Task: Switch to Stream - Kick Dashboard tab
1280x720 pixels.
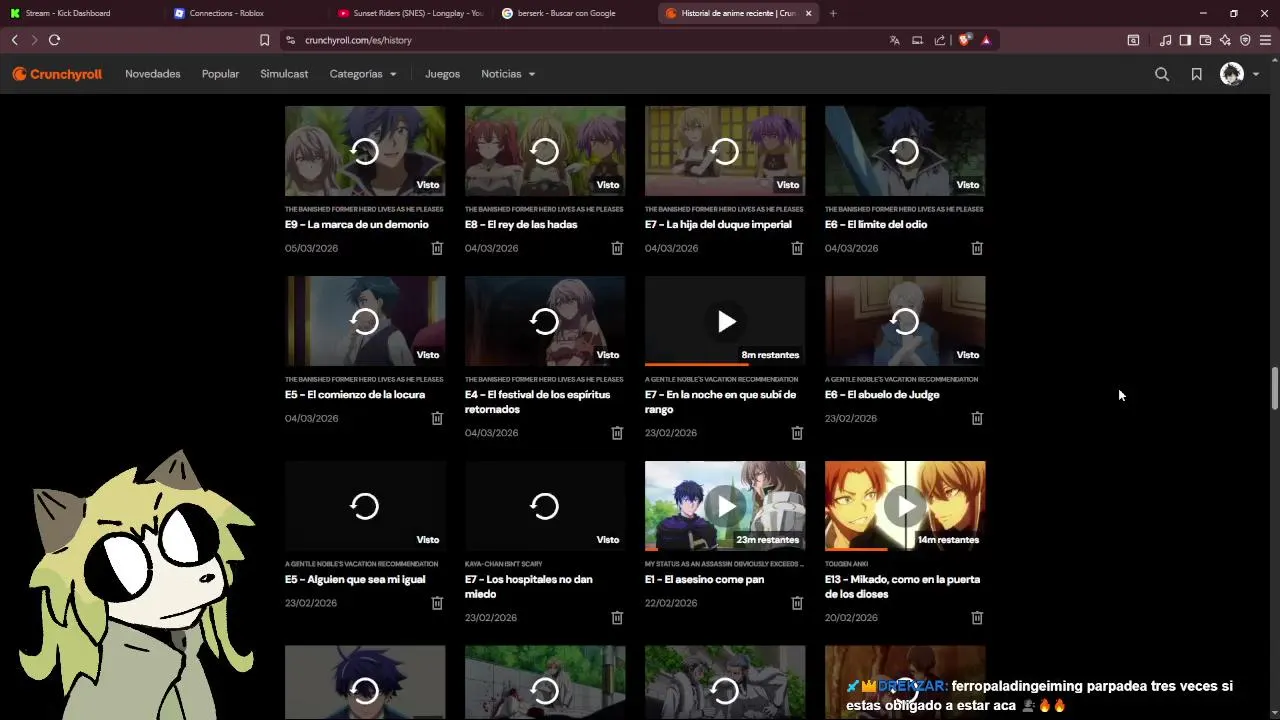Action: click(x=82, y=13)
